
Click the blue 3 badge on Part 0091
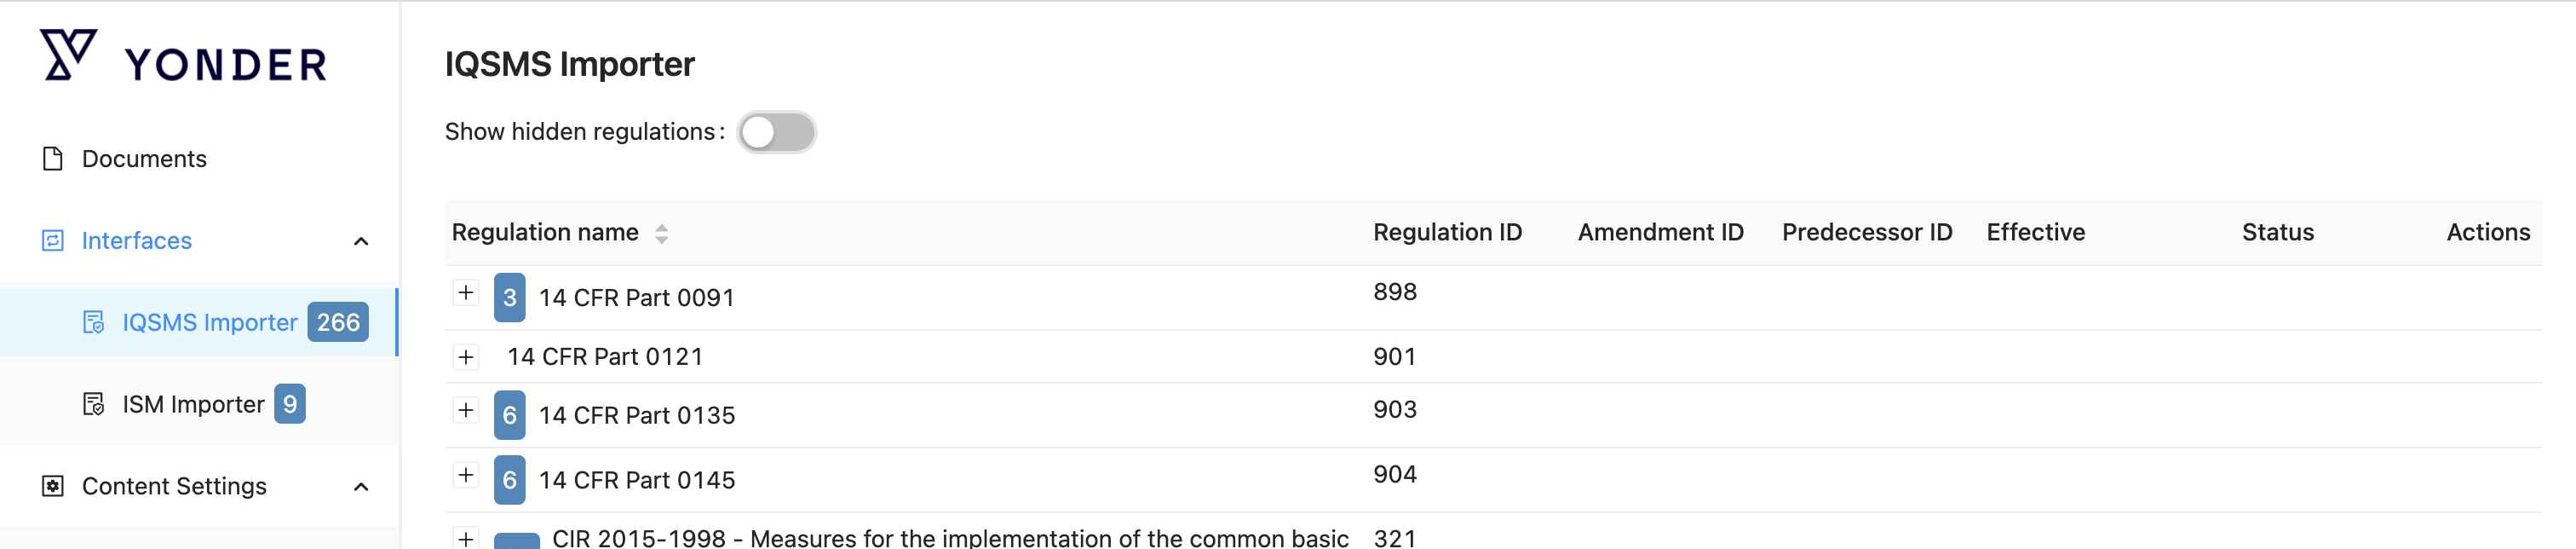(509, 298)
